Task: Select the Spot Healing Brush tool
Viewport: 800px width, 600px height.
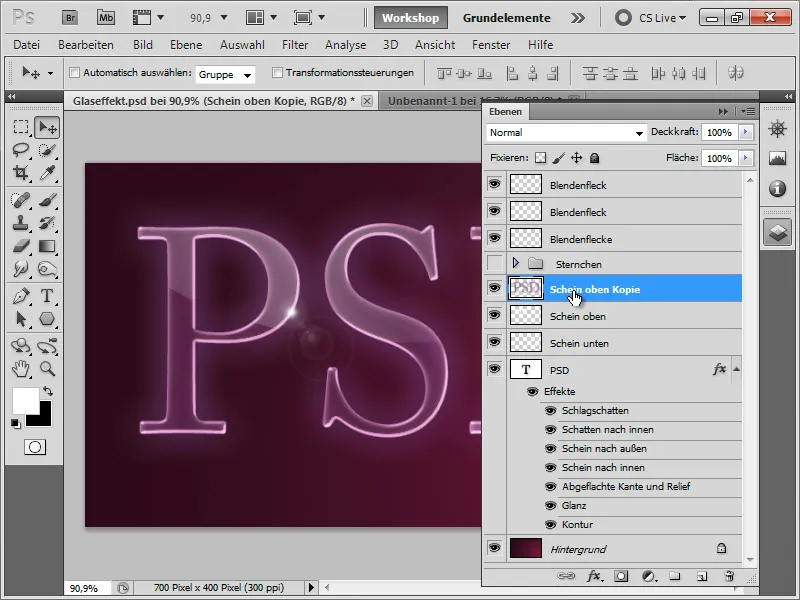Action: coord(20,200)
